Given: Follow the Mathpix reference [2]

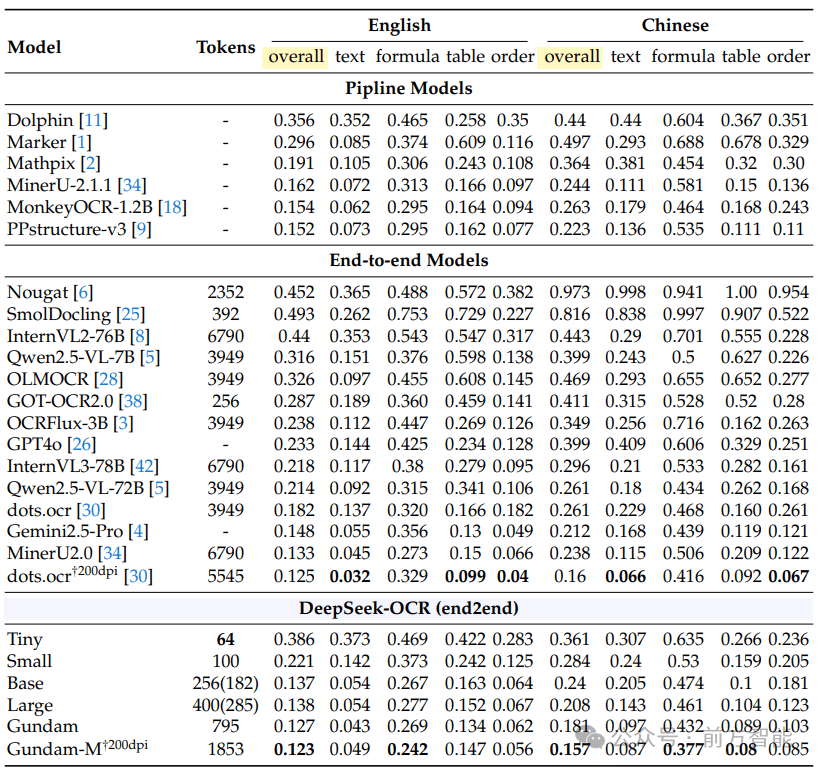Looking at the screenshot, I should (x=91, y=164).
